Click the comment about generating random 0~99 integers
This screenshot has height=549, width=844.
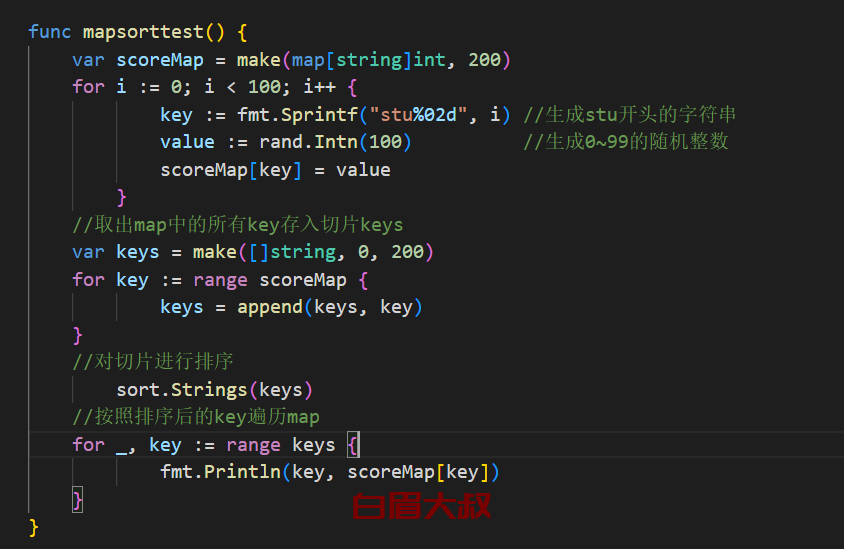coord(626,142)
